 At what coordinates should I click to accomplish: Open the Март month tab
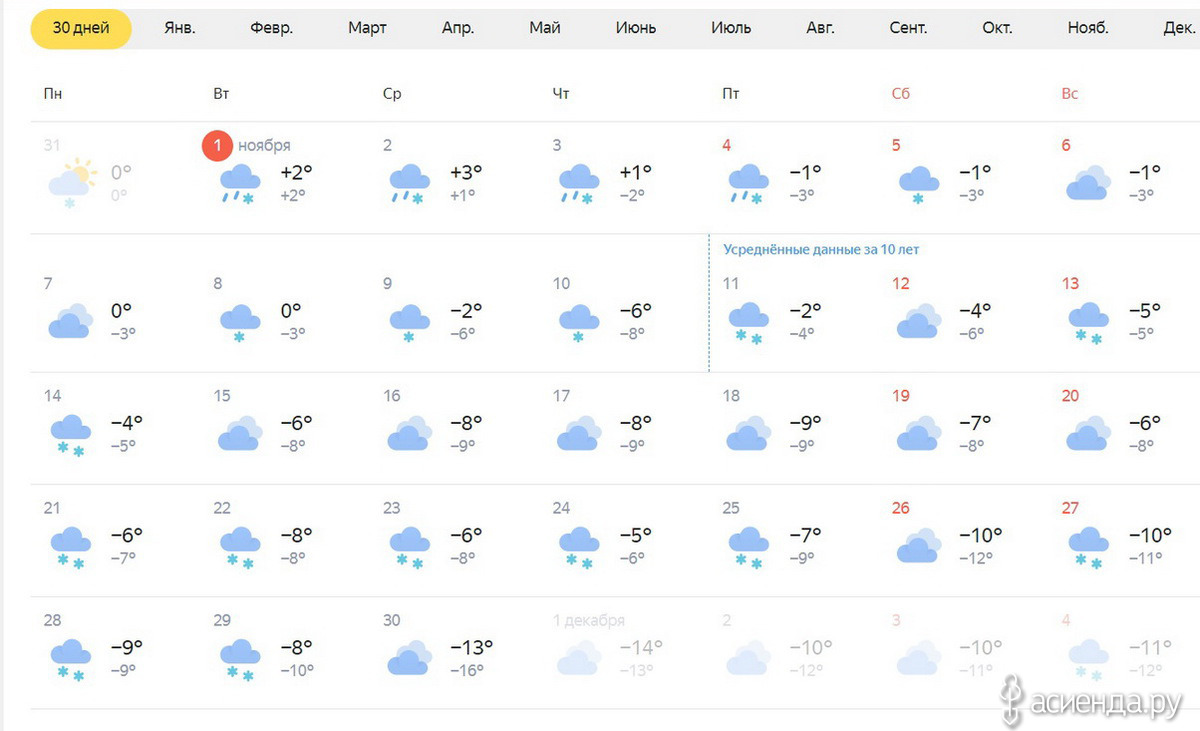(x=367, y=28)
